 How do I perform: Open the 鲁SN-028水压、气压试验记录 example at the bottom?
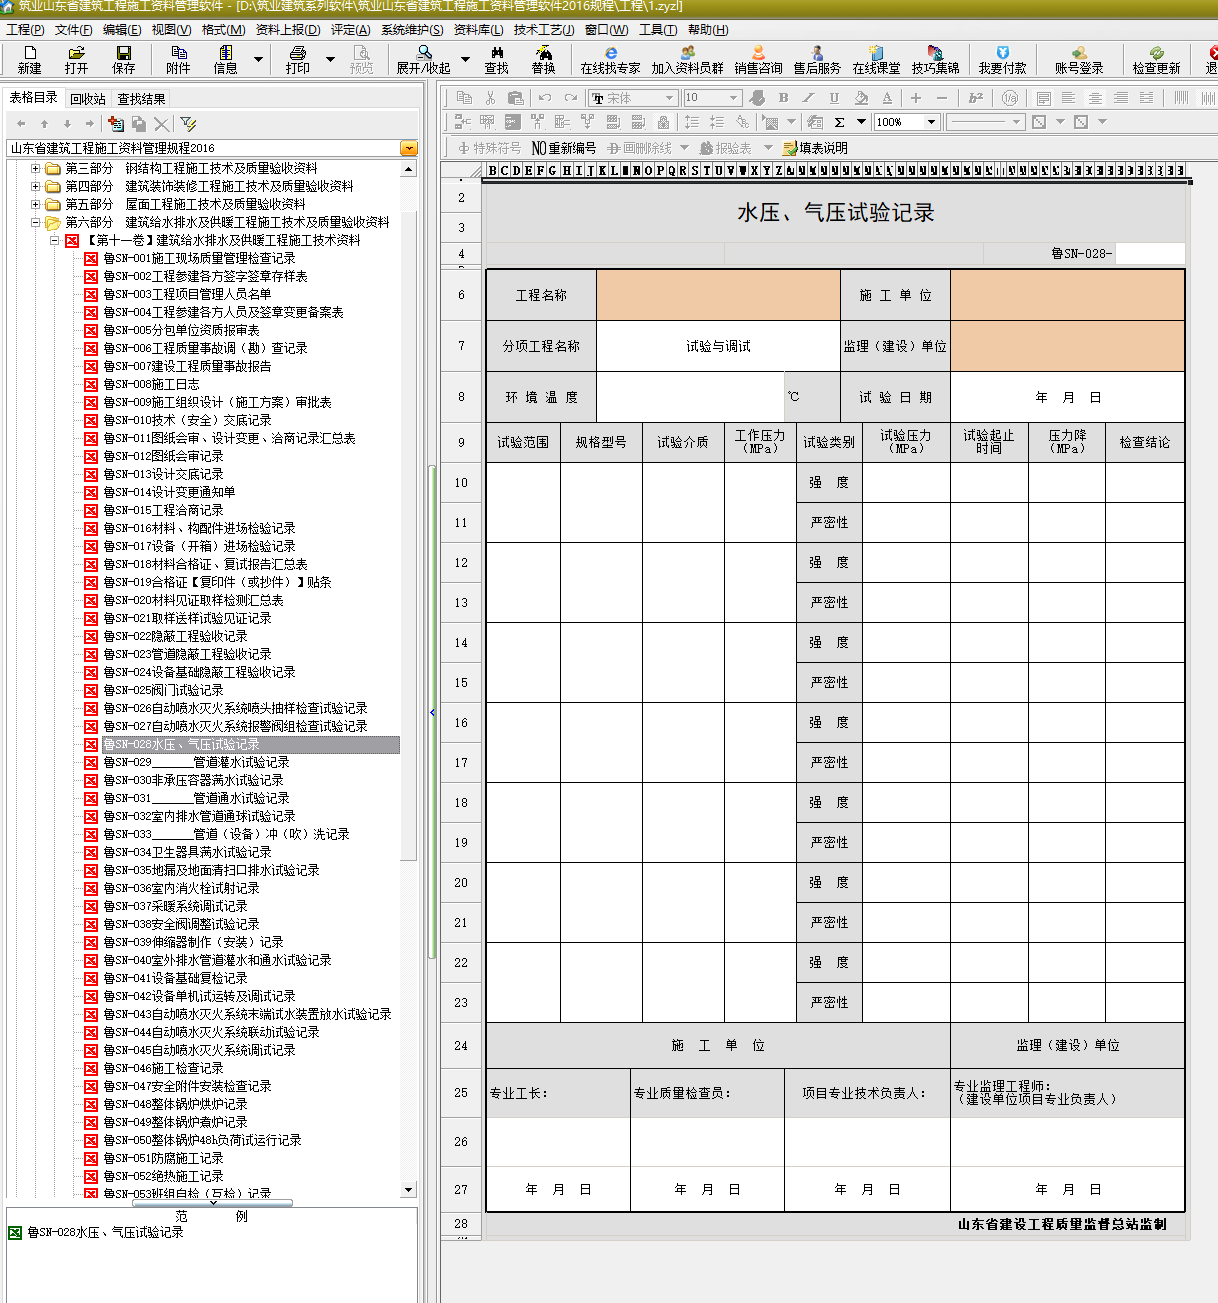105,1232
